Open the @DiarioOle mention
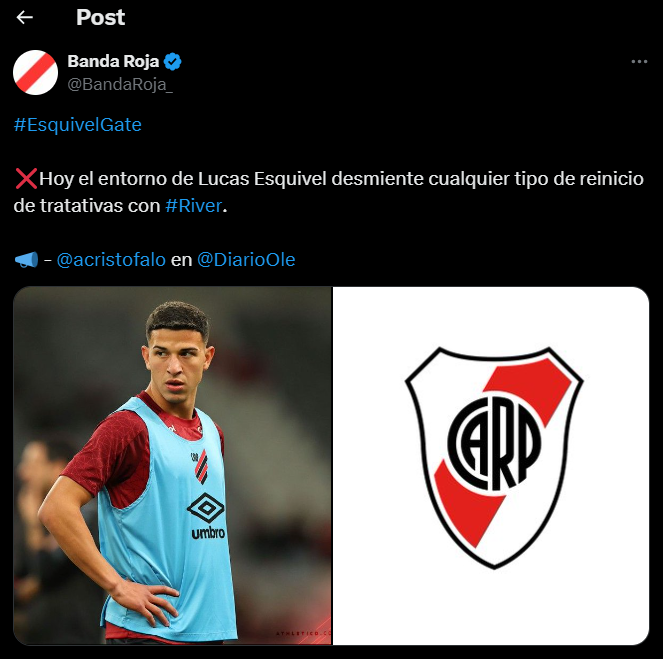The height and width of the screenshot is (659, 663). (246, 260)
